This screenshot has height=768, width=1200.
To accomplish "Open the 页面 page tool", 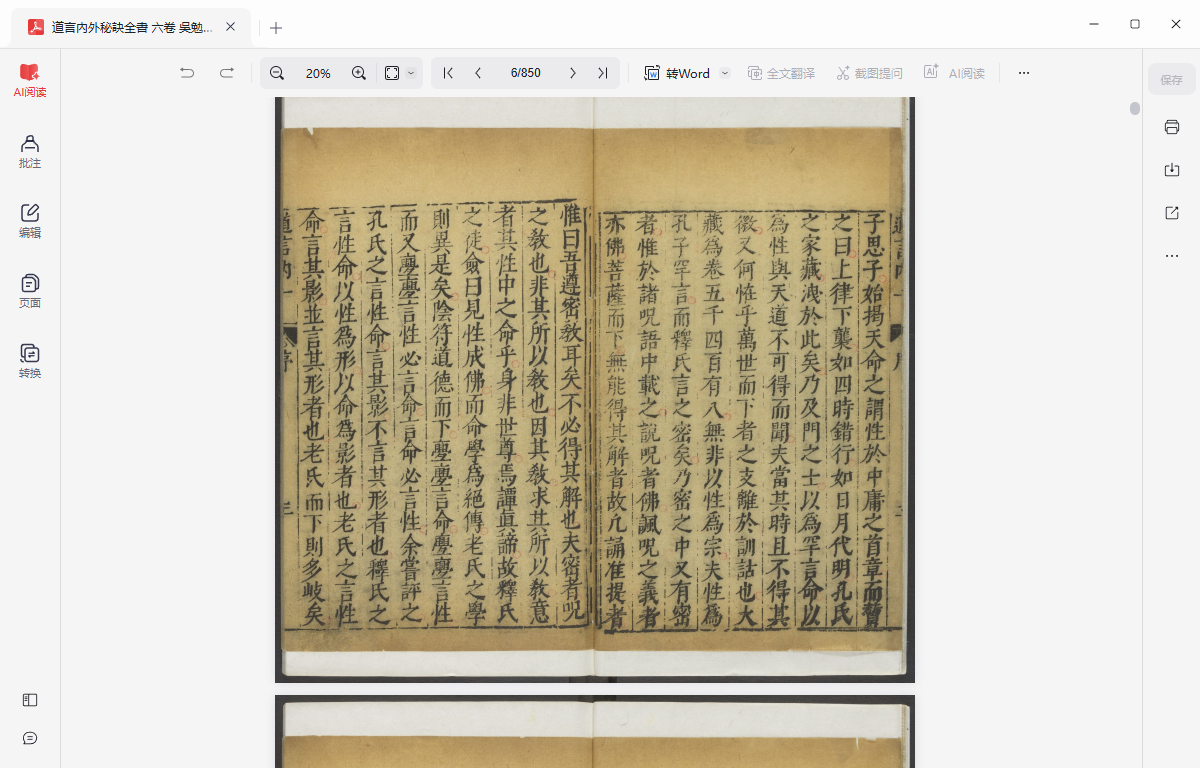I will pos(30,291).
